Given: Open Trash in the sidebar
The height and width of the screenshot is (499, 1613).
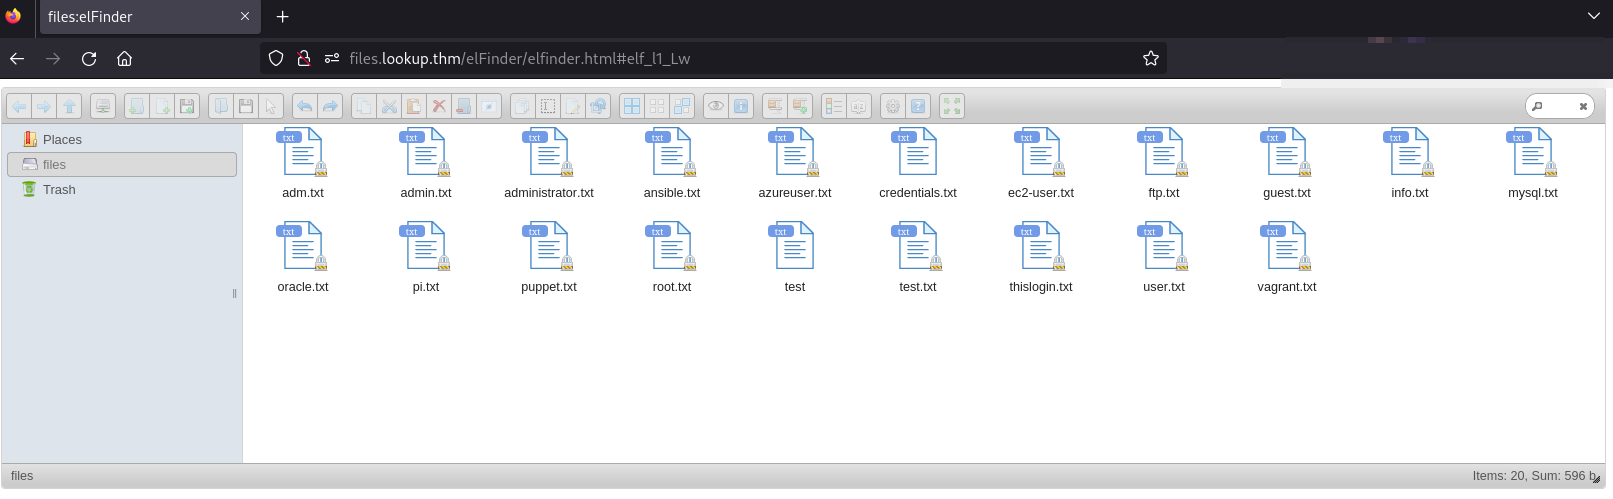Looking at the screenshot, I should 59,190.
